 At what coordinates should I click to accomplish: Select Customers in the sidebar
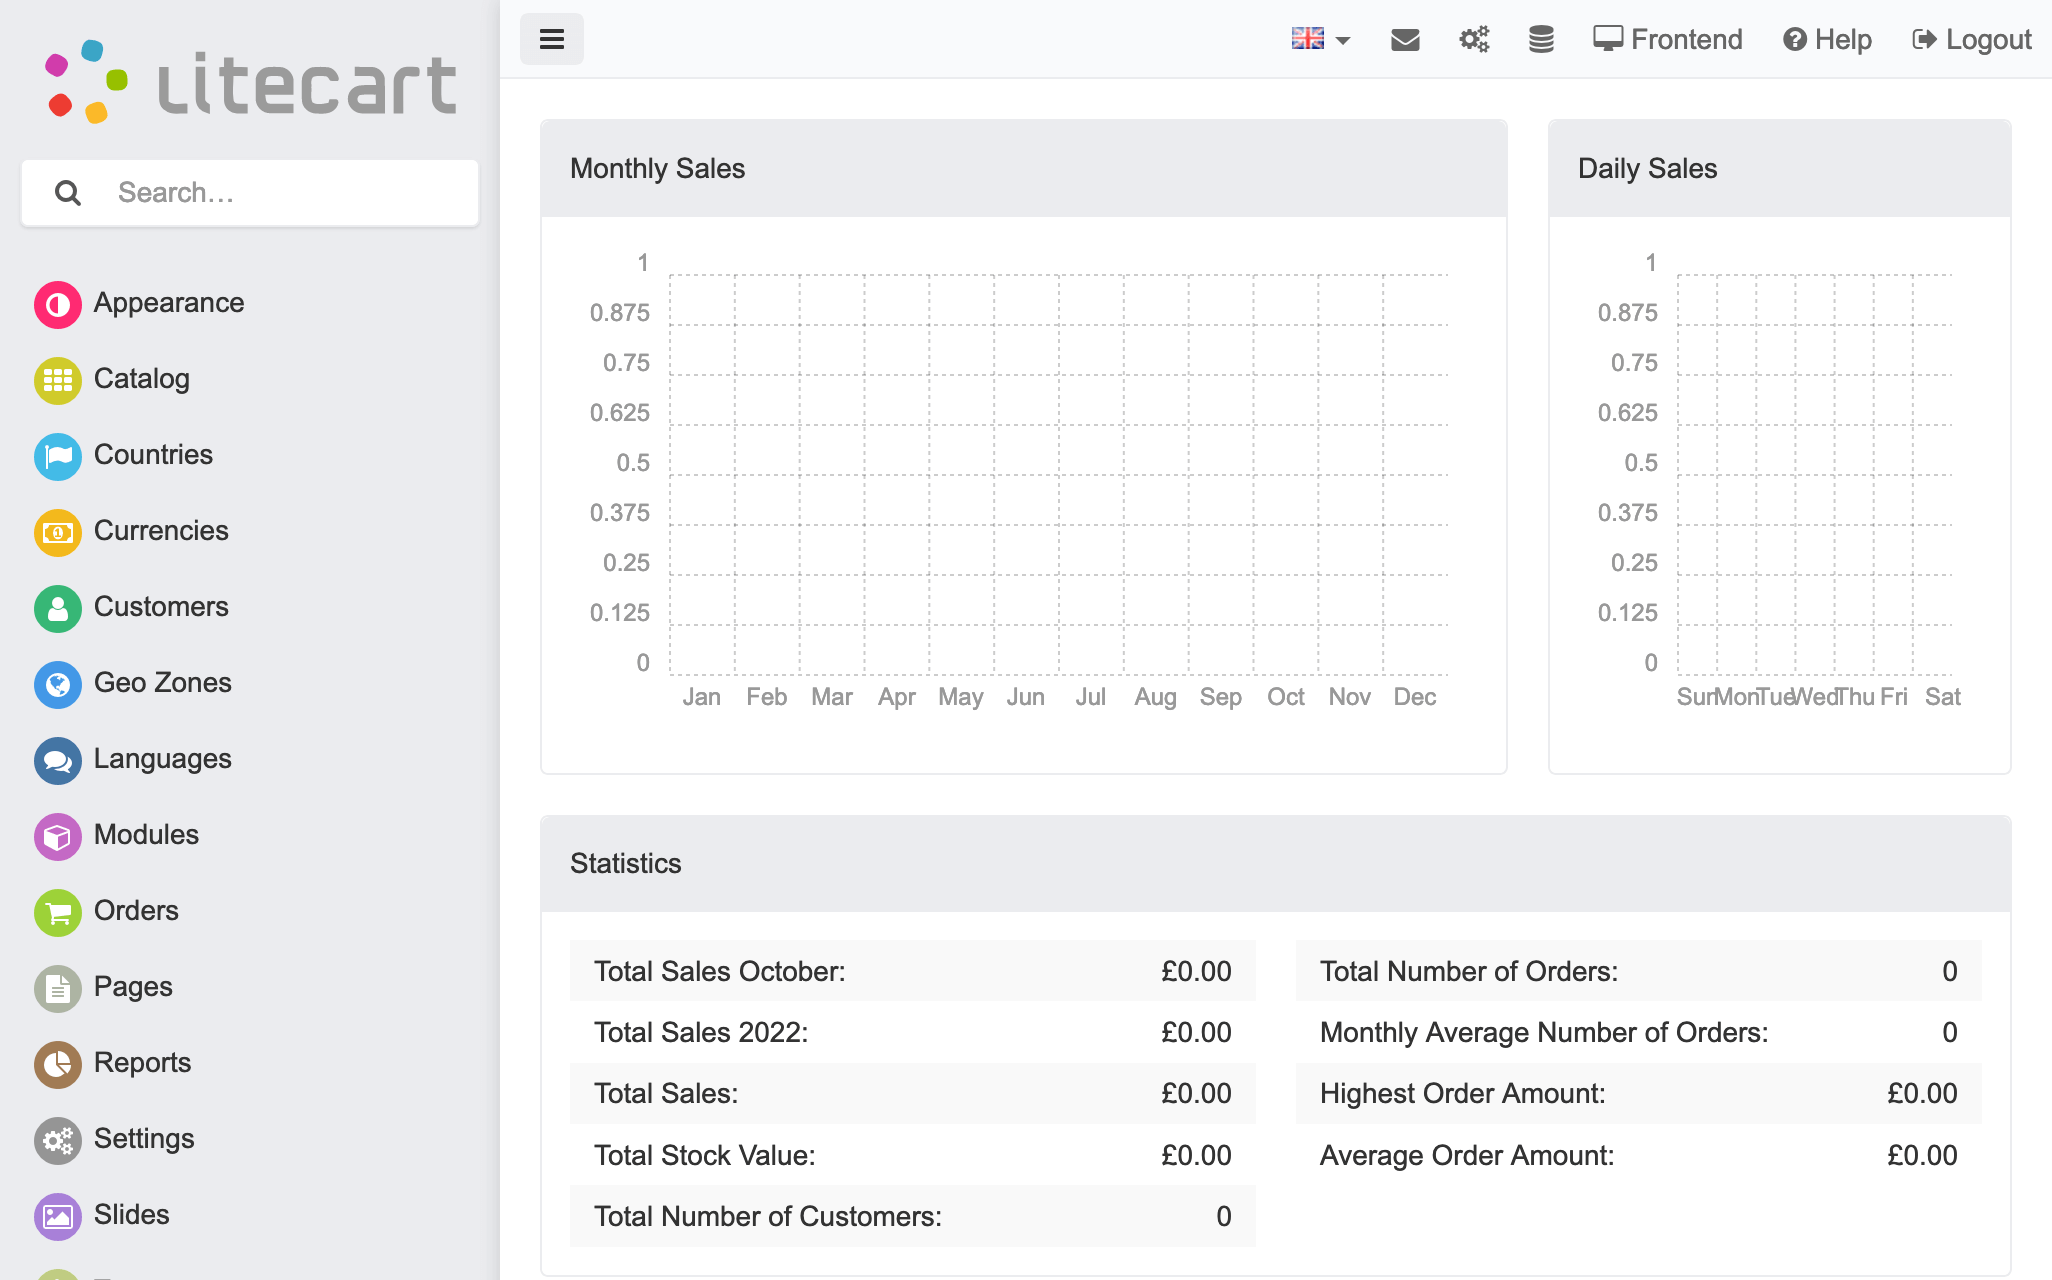pos(160,607)
